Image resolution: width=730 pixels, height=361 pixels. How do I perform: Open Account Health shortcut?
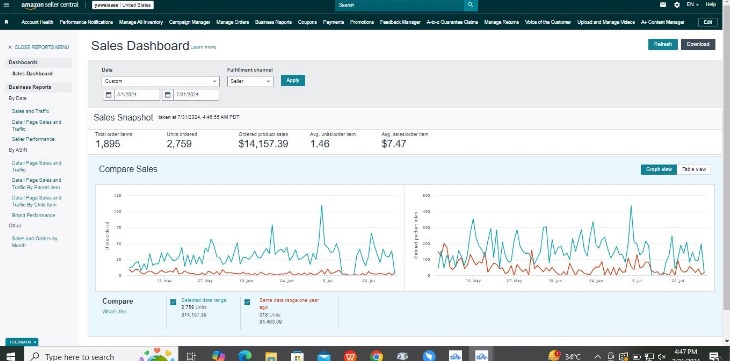coord(37,22)
